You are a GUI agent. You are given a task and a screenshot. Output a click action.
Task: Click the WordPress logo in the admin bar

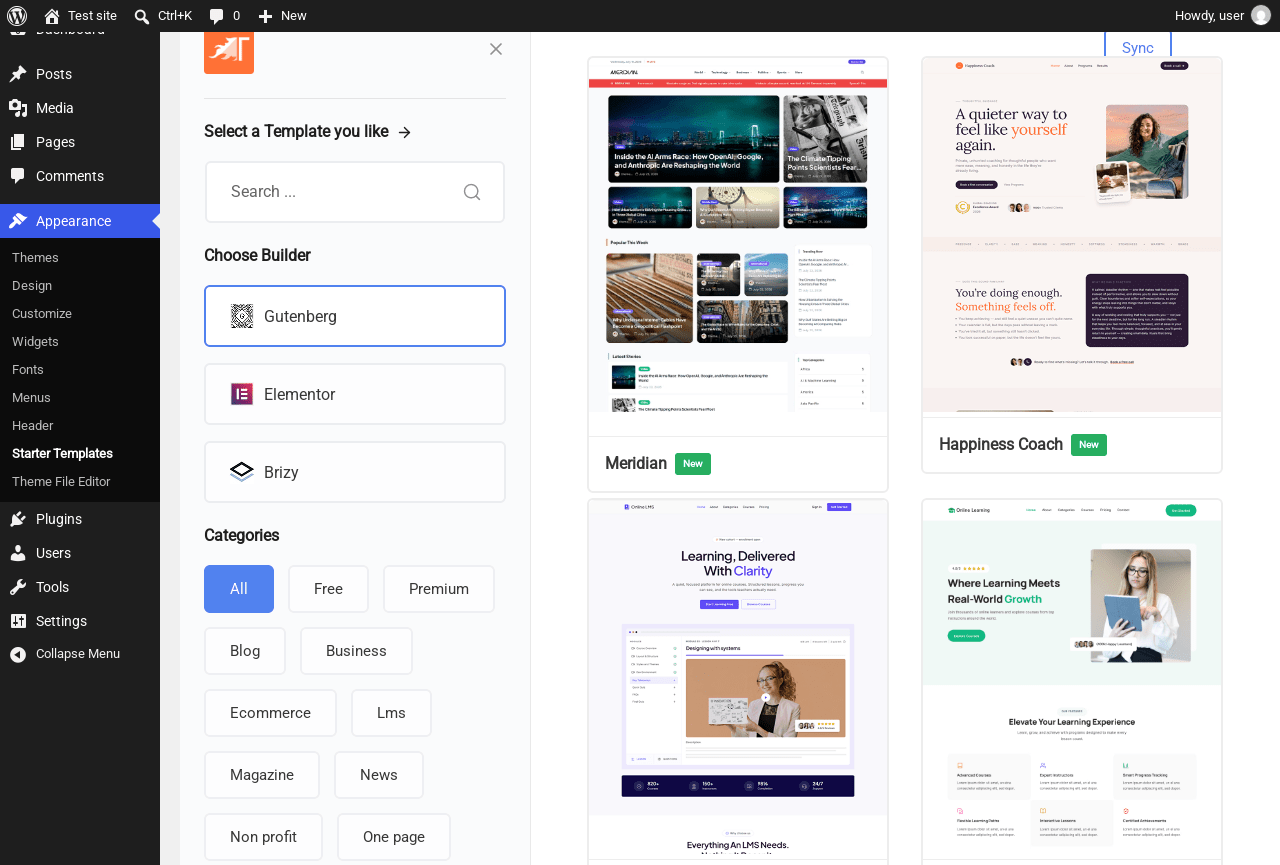tap(17, 16)
